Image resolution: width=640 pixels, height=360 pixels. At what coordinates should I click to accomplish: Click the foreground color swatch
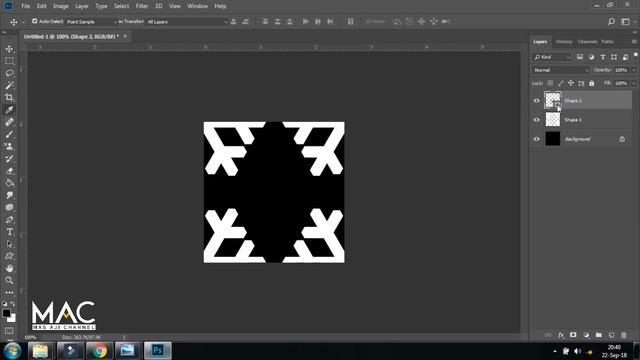[6, 313]
